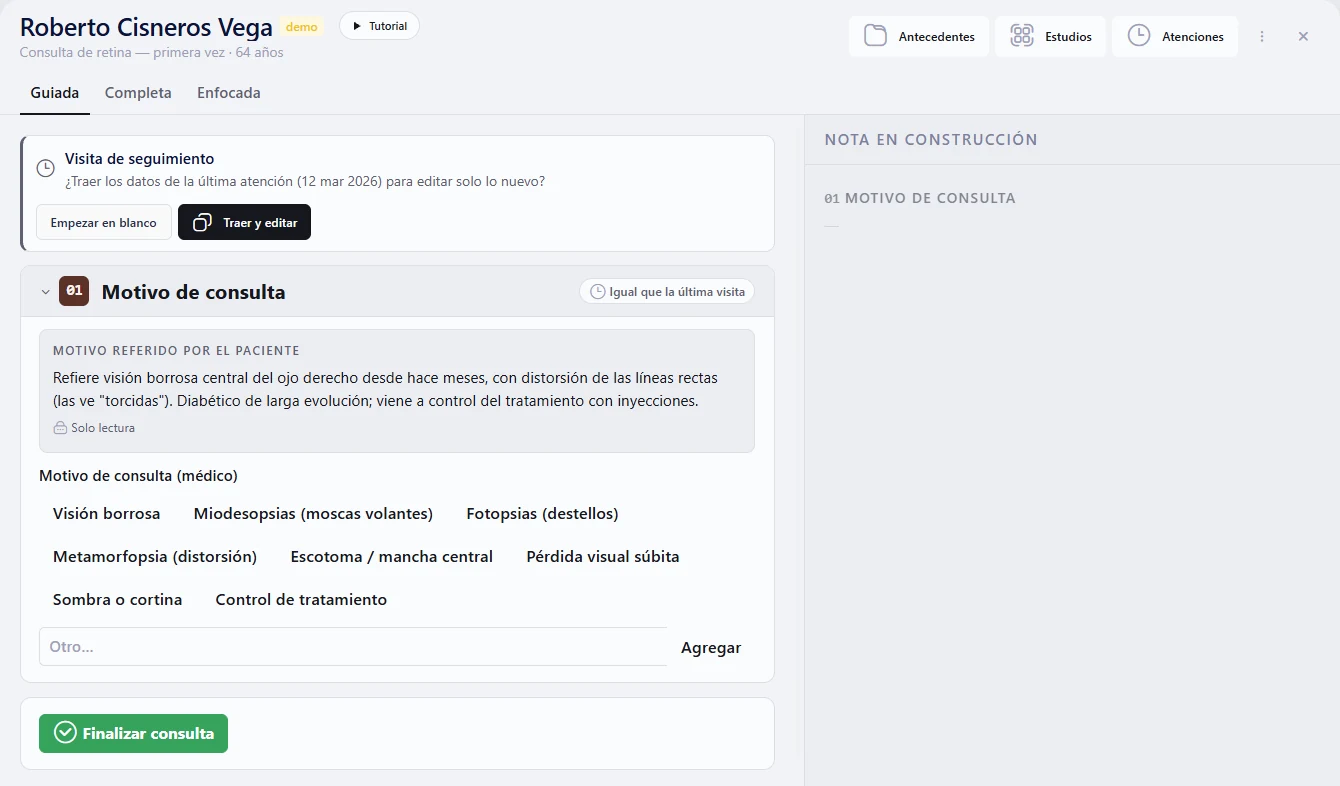Toggle the Miodesopsias (moscas volantes) chip
Screen dimensions: 1340x786
click(x=313, y=514)
